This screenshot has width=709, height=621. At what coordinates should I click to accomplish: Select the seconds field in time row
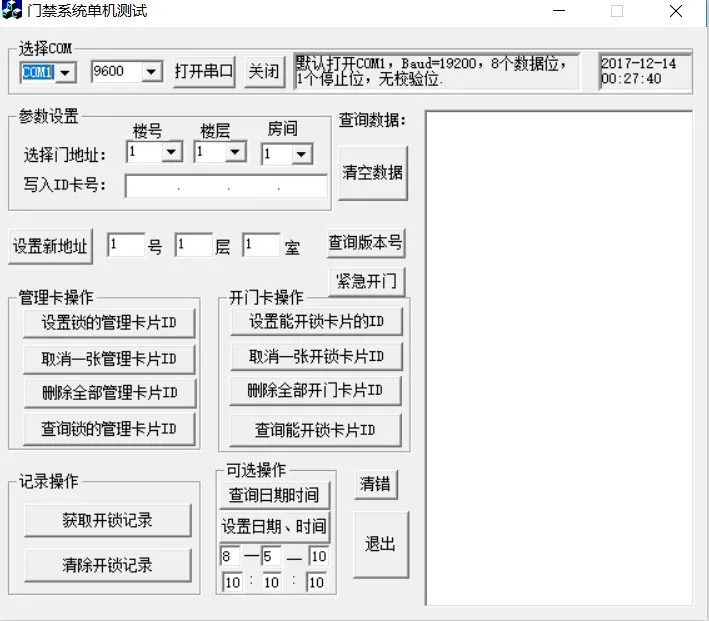coord(316,582)
